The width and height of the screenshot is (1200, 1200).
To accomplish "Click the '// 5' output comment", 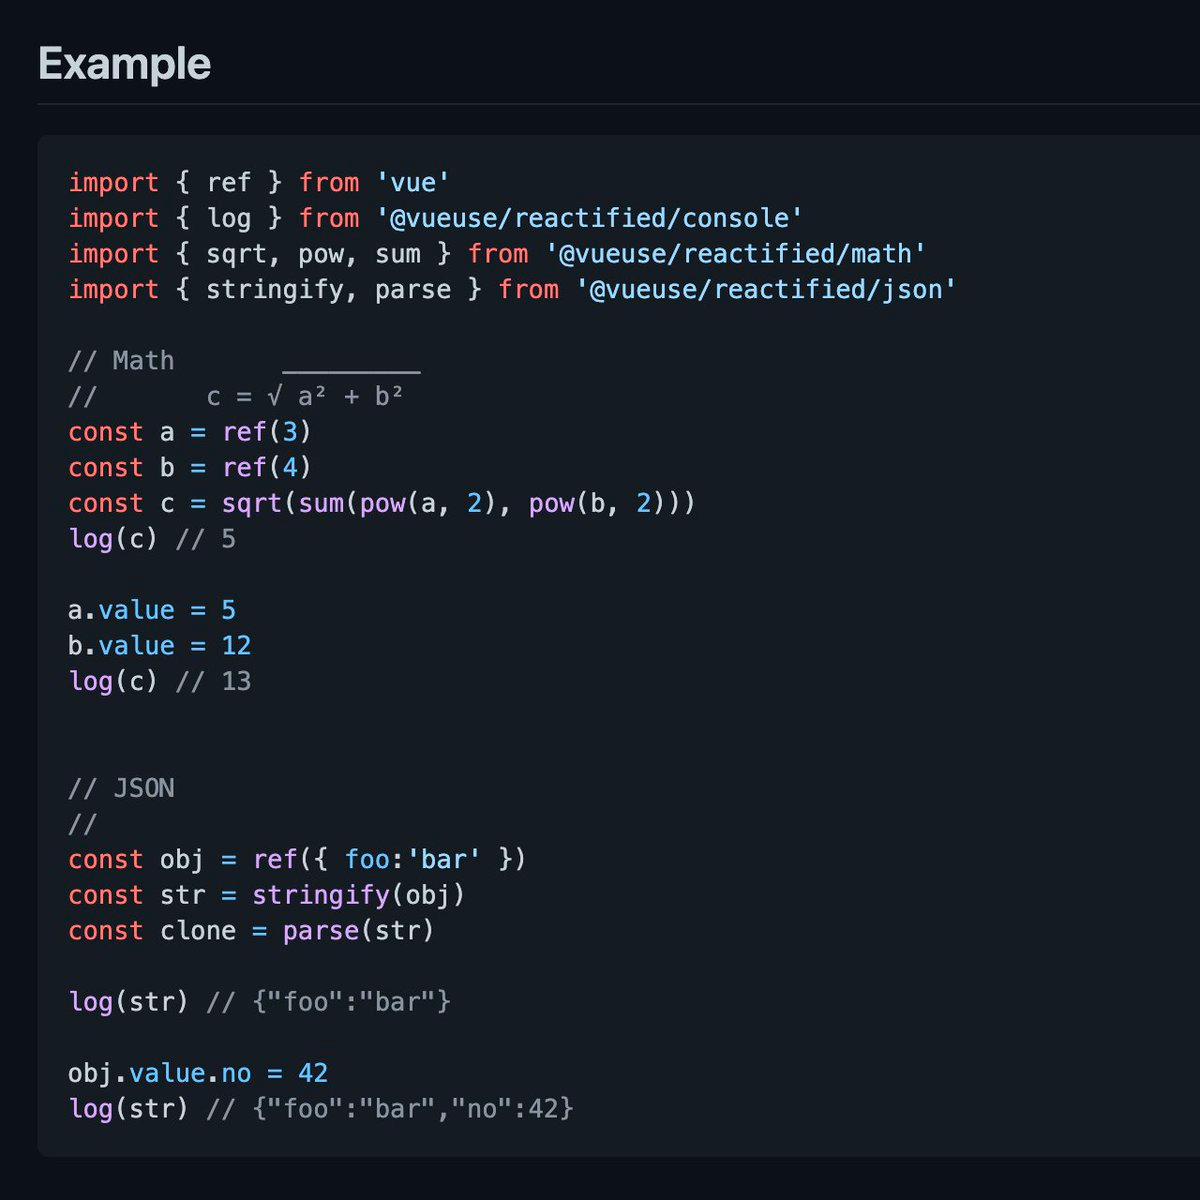I will [206, 539].
